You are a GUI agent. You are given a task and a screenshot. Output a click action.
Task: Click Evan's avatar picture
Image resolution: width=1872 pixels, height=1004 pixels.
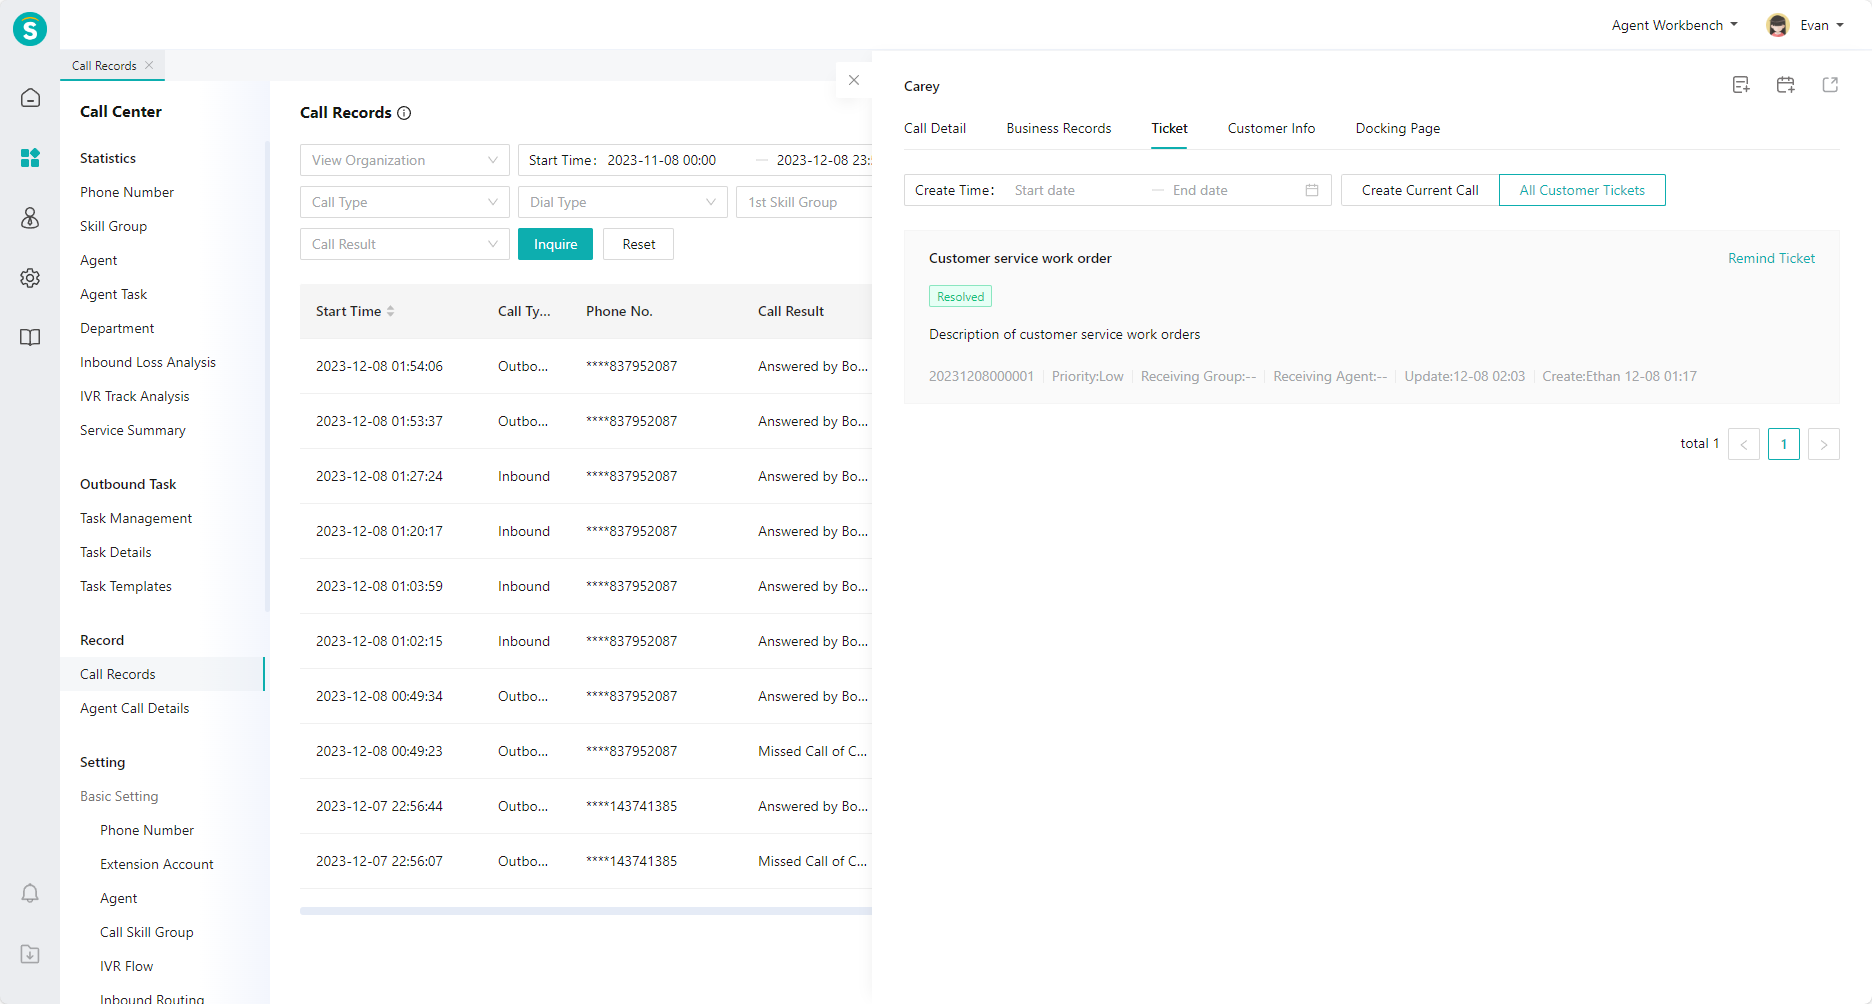[1777, 25]
